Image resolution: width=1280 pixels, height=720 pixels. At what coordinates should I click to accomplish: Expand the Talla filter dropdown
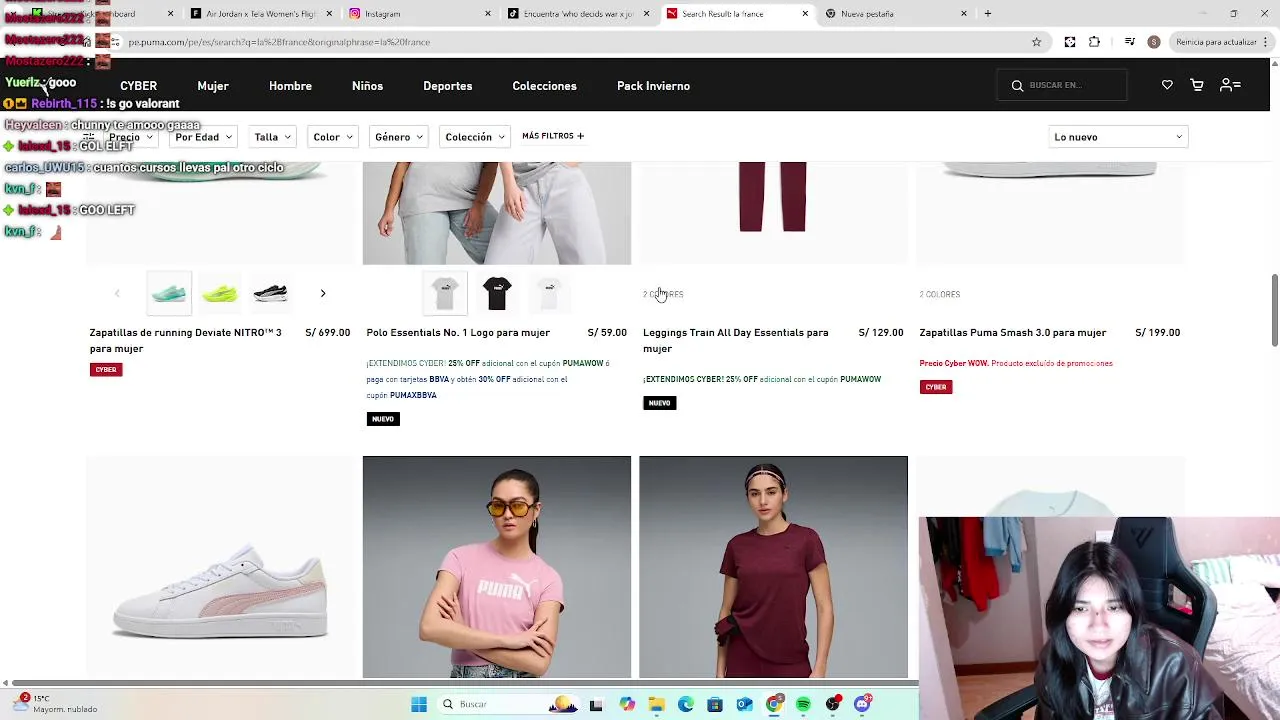(x=272, y=137)
